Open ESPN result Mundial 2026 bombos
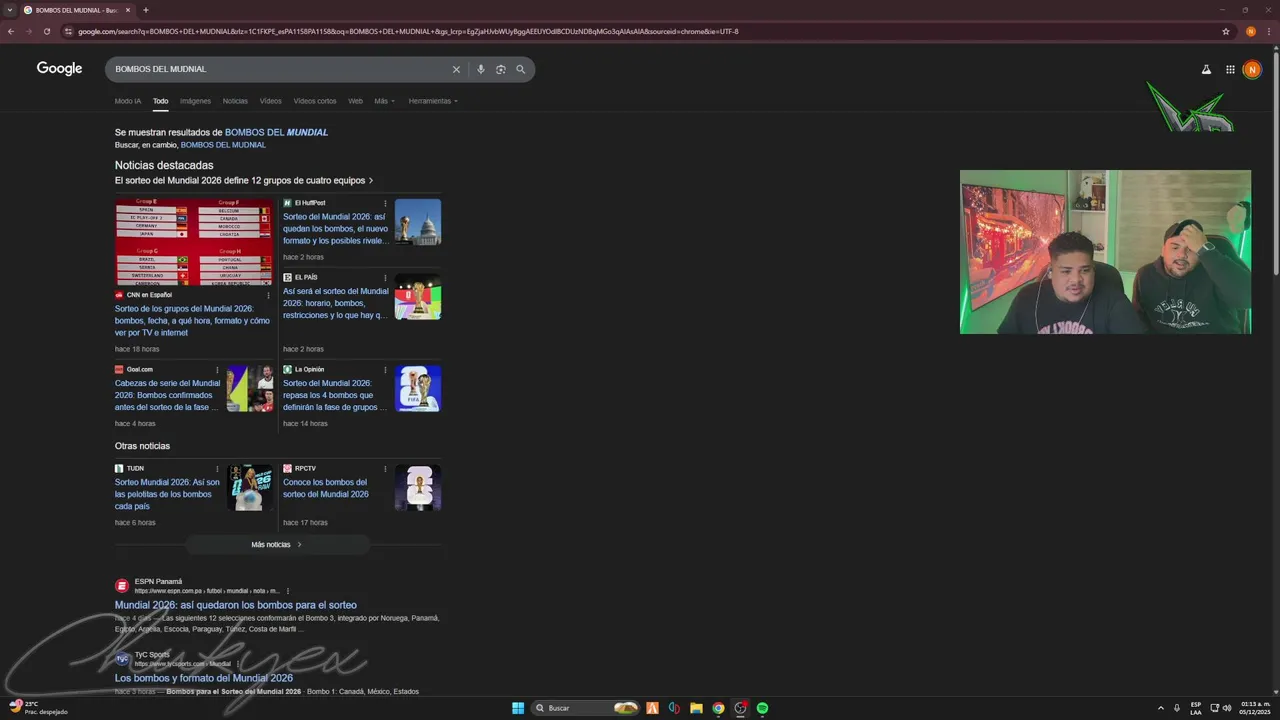 (235, 605)
